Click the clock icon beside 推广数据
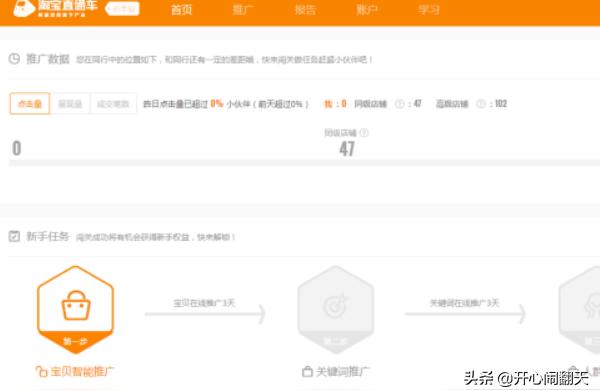 point(14,59)
